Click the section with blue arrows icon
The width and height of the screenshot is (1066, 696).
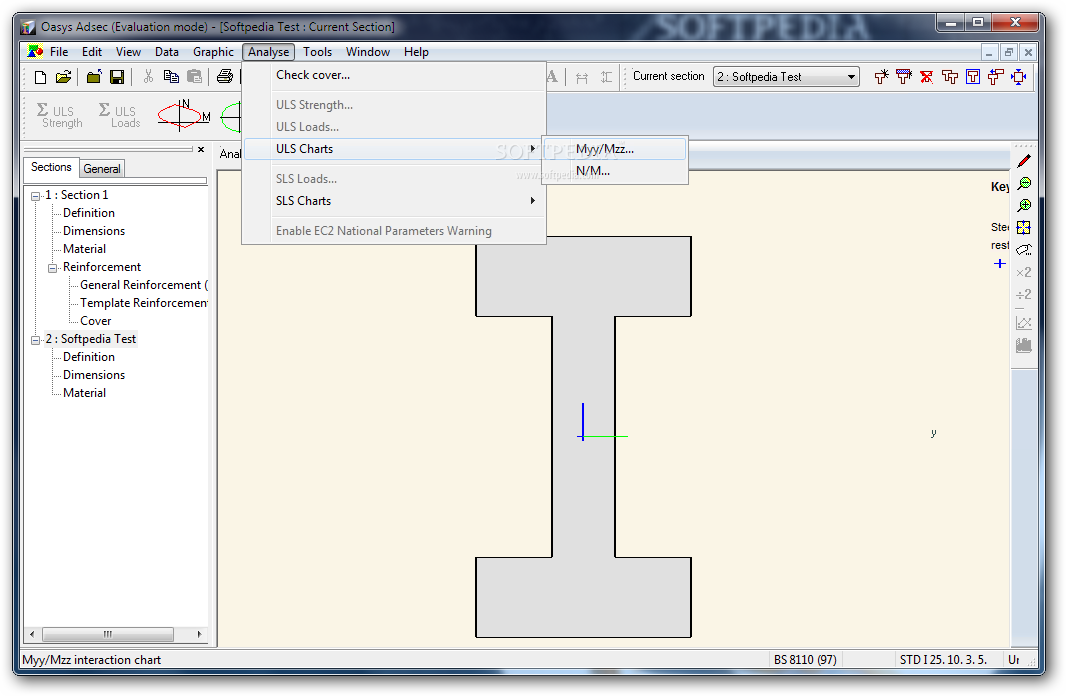click(x=1018, y=77)
